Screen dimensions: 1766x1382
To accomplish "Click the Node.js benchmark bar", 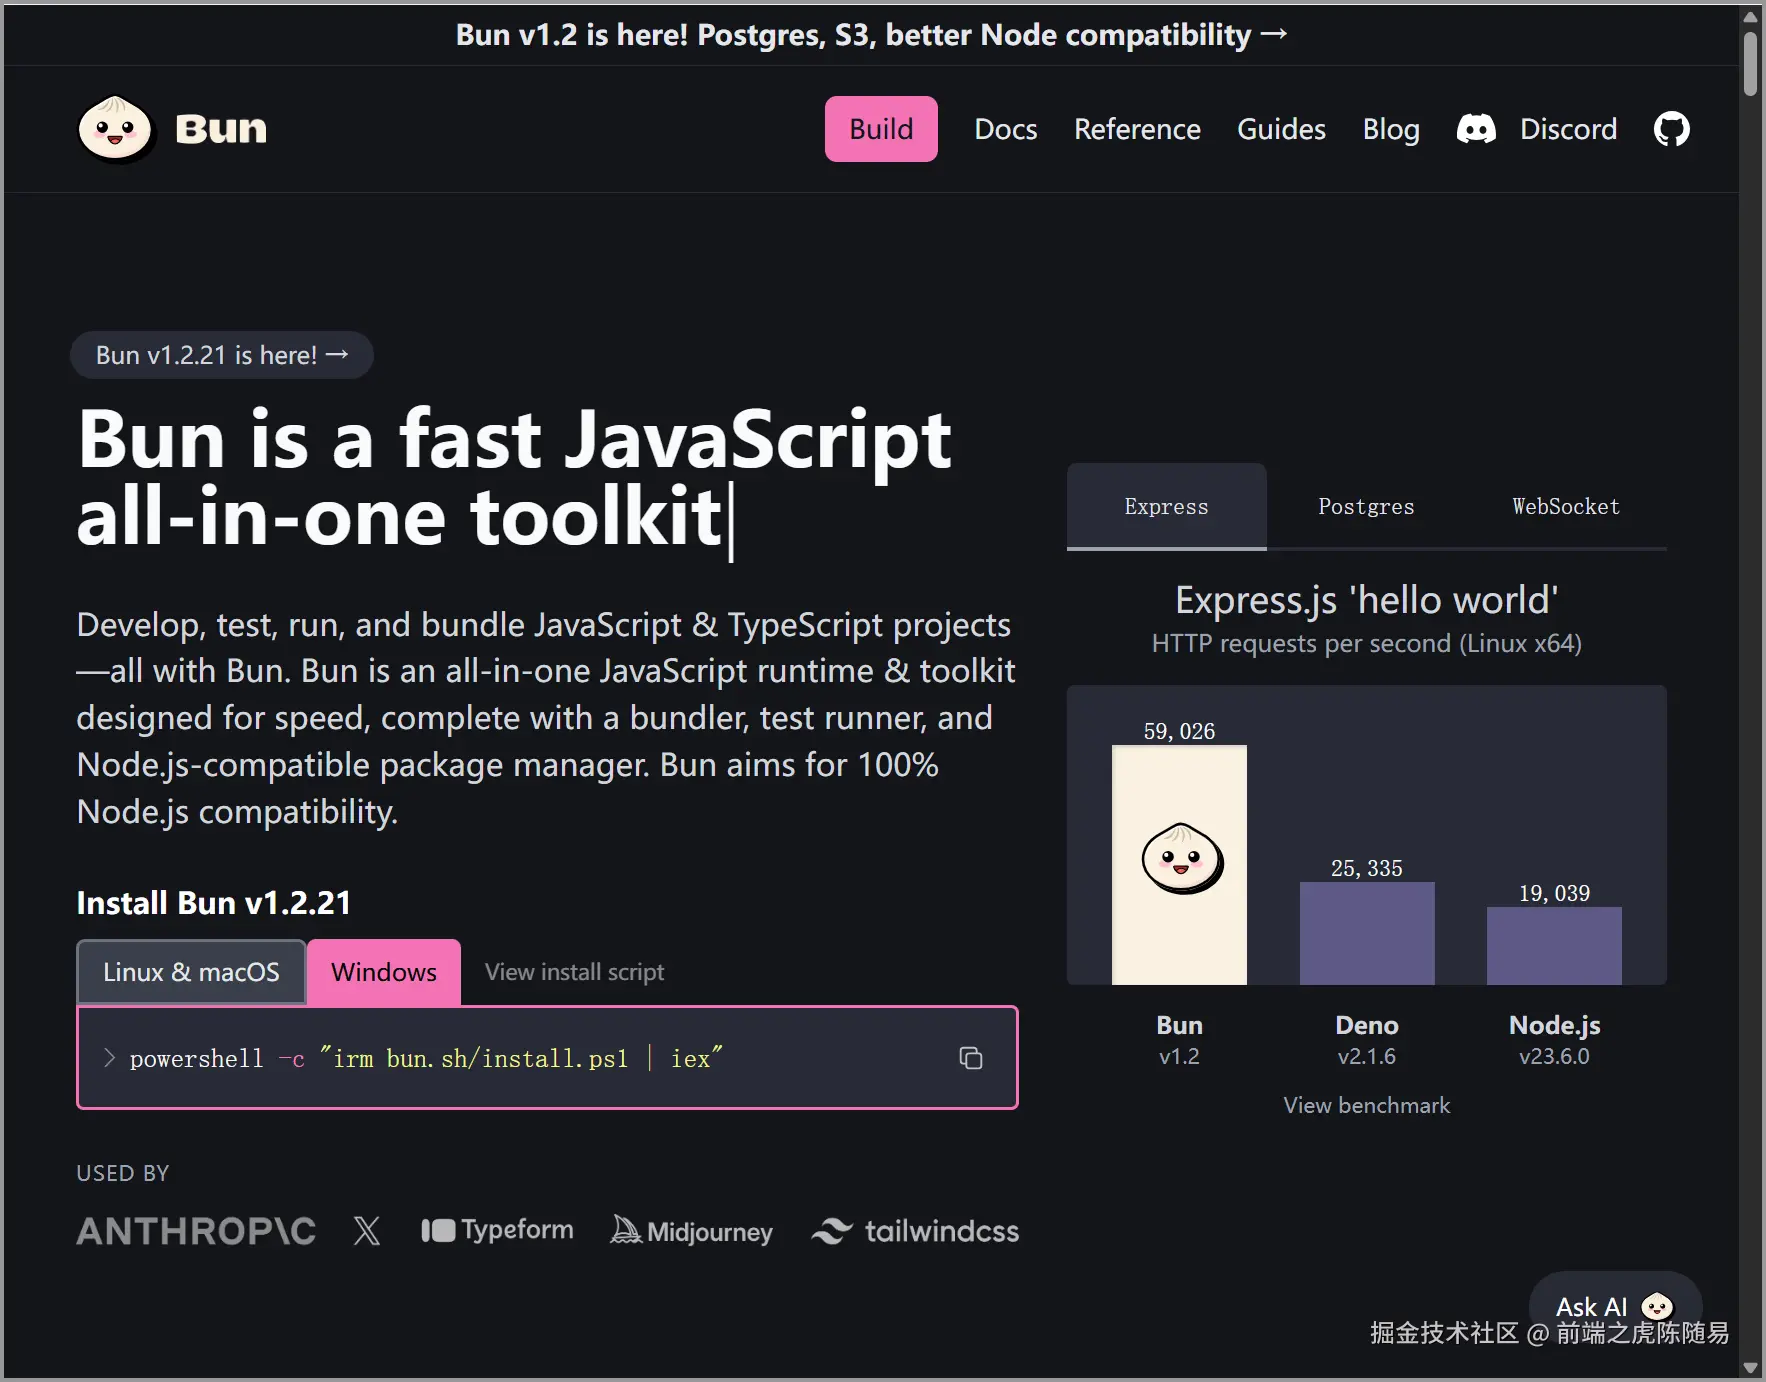I will tap(1554, 945).
